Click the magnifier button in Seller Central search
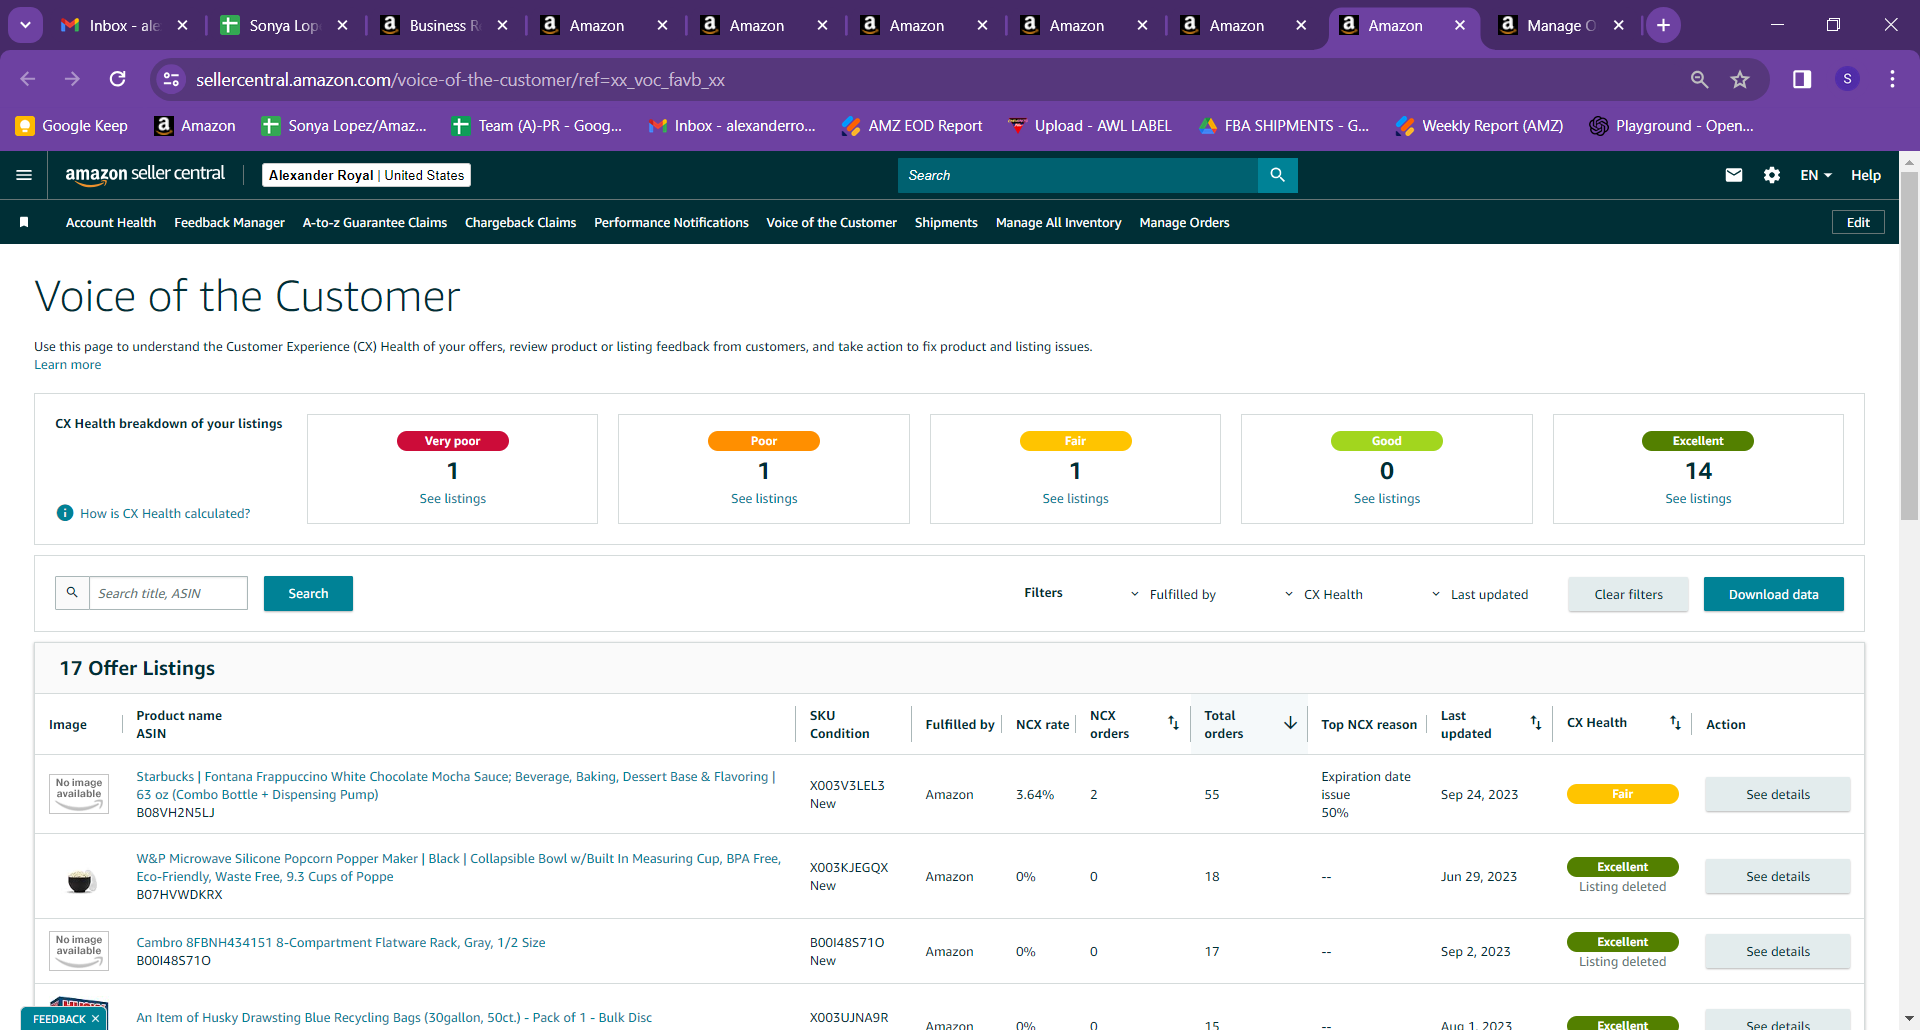Screen dimensions: 1920x1030 [x=1277, y=175]
